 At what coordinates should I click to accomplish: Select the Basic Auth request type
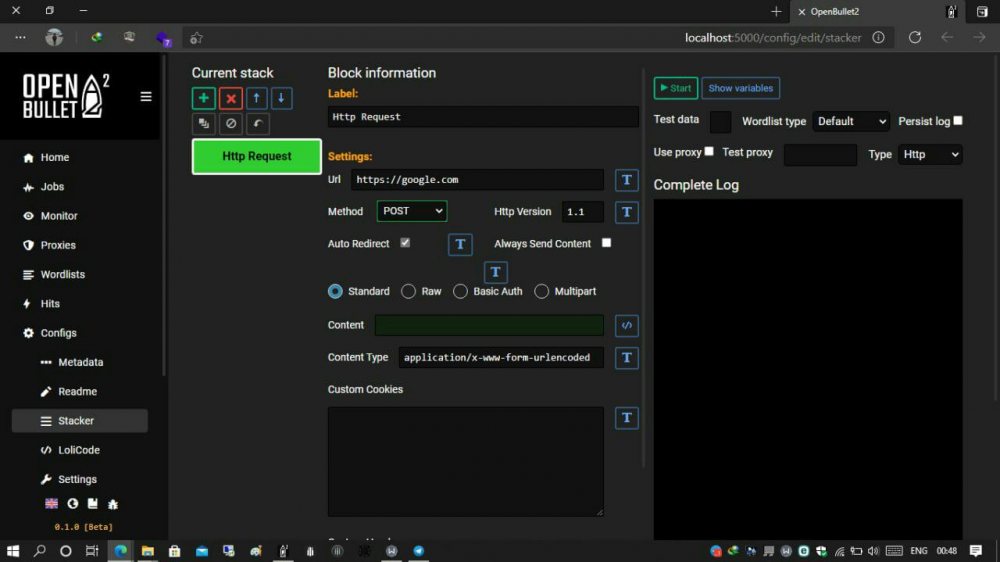coord(460,292)
